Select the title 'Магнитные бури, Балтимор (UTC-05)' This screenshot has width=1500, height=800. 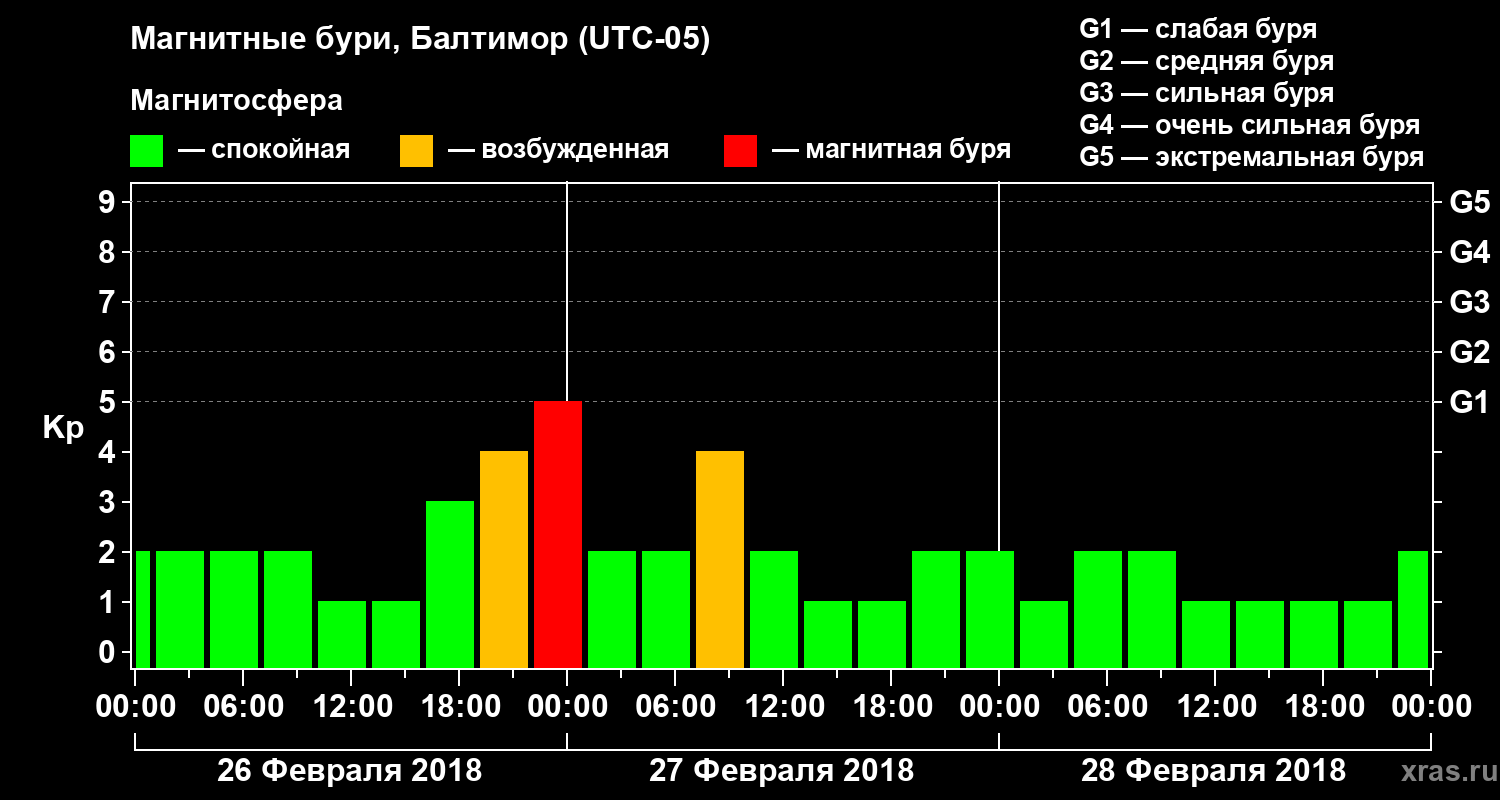click(x=420, y=41)
